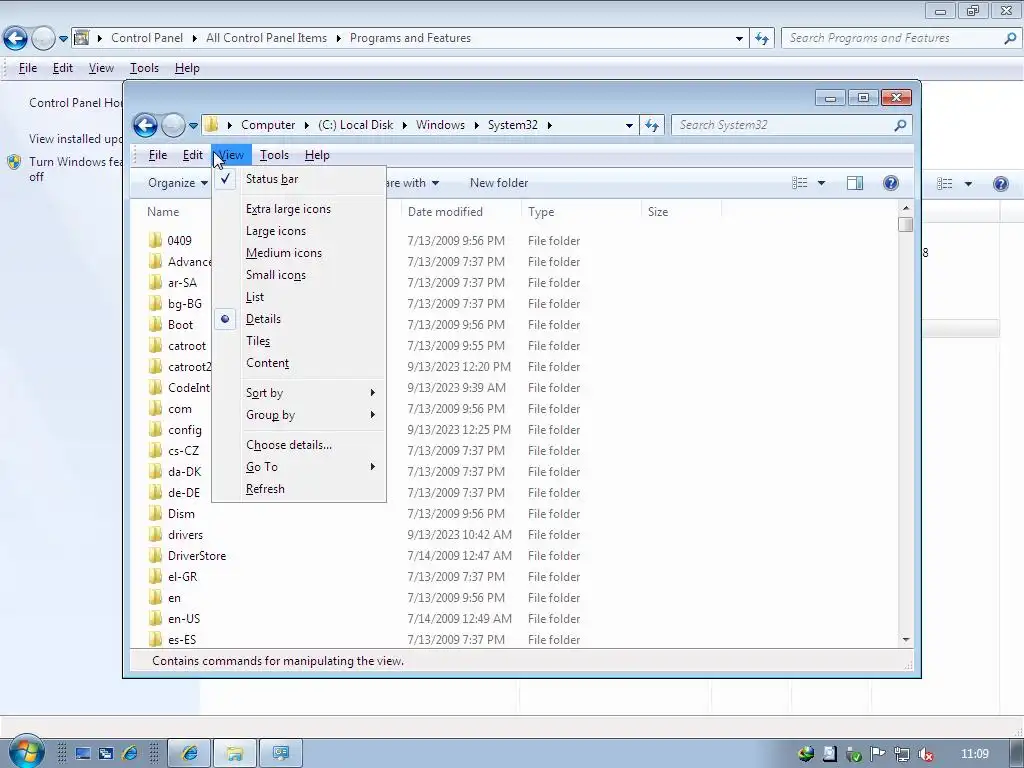Viewport: 1024px width, 768px height.
Task: Toggle the preview pane icon
Action: (x=855, y=183)
